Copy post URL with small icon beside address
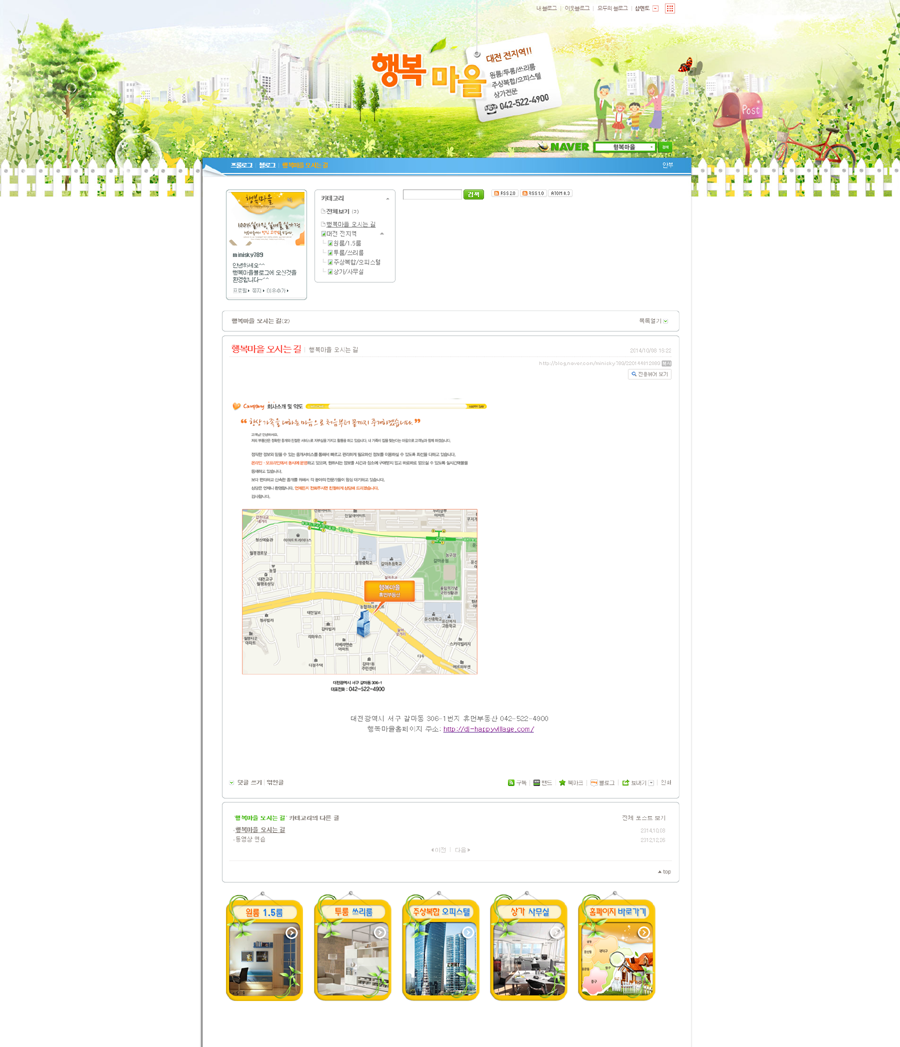The height and width of the screenshot is (1047, 900). [666, 363]
